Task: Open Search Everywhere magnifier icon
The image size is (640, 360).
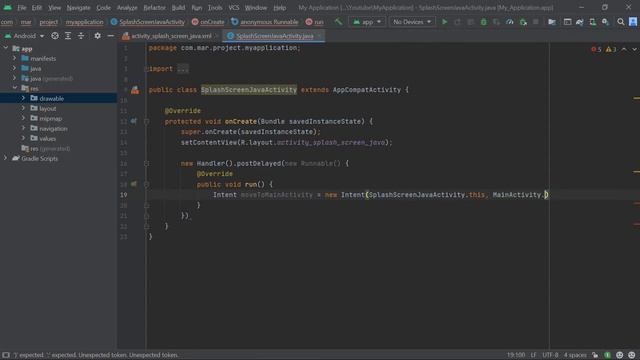Action: (621, 22)
